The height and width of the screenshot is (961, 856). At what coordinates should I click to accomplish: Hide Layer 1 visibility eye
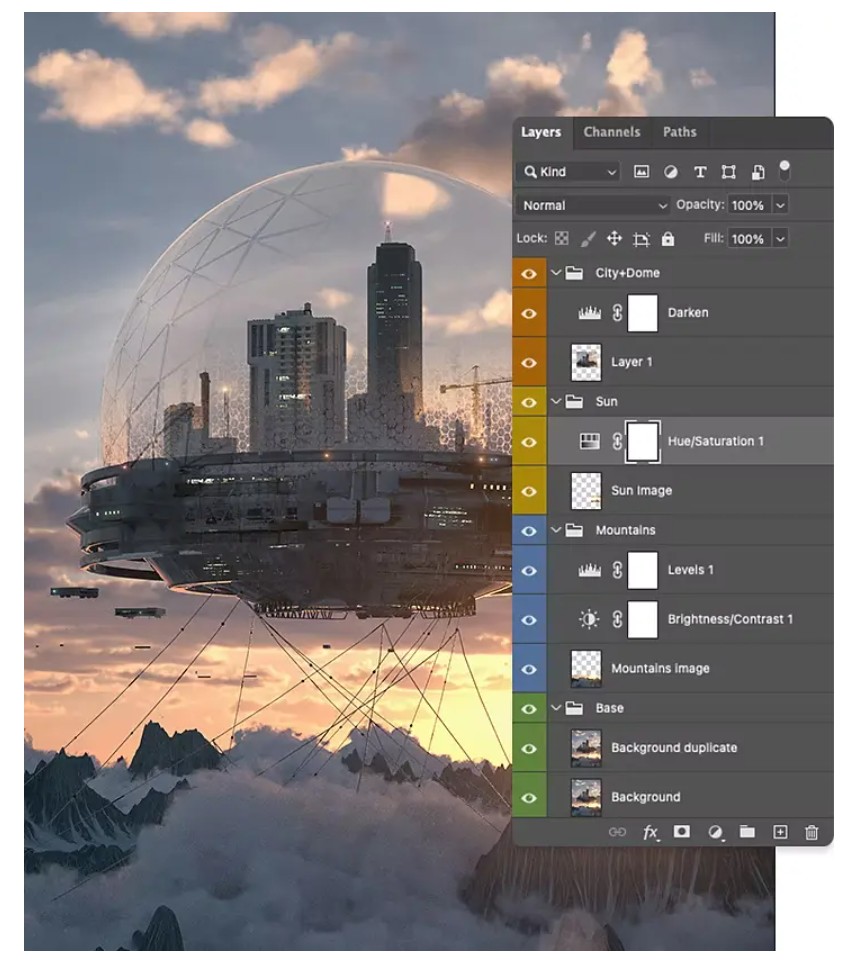[529, 362]
